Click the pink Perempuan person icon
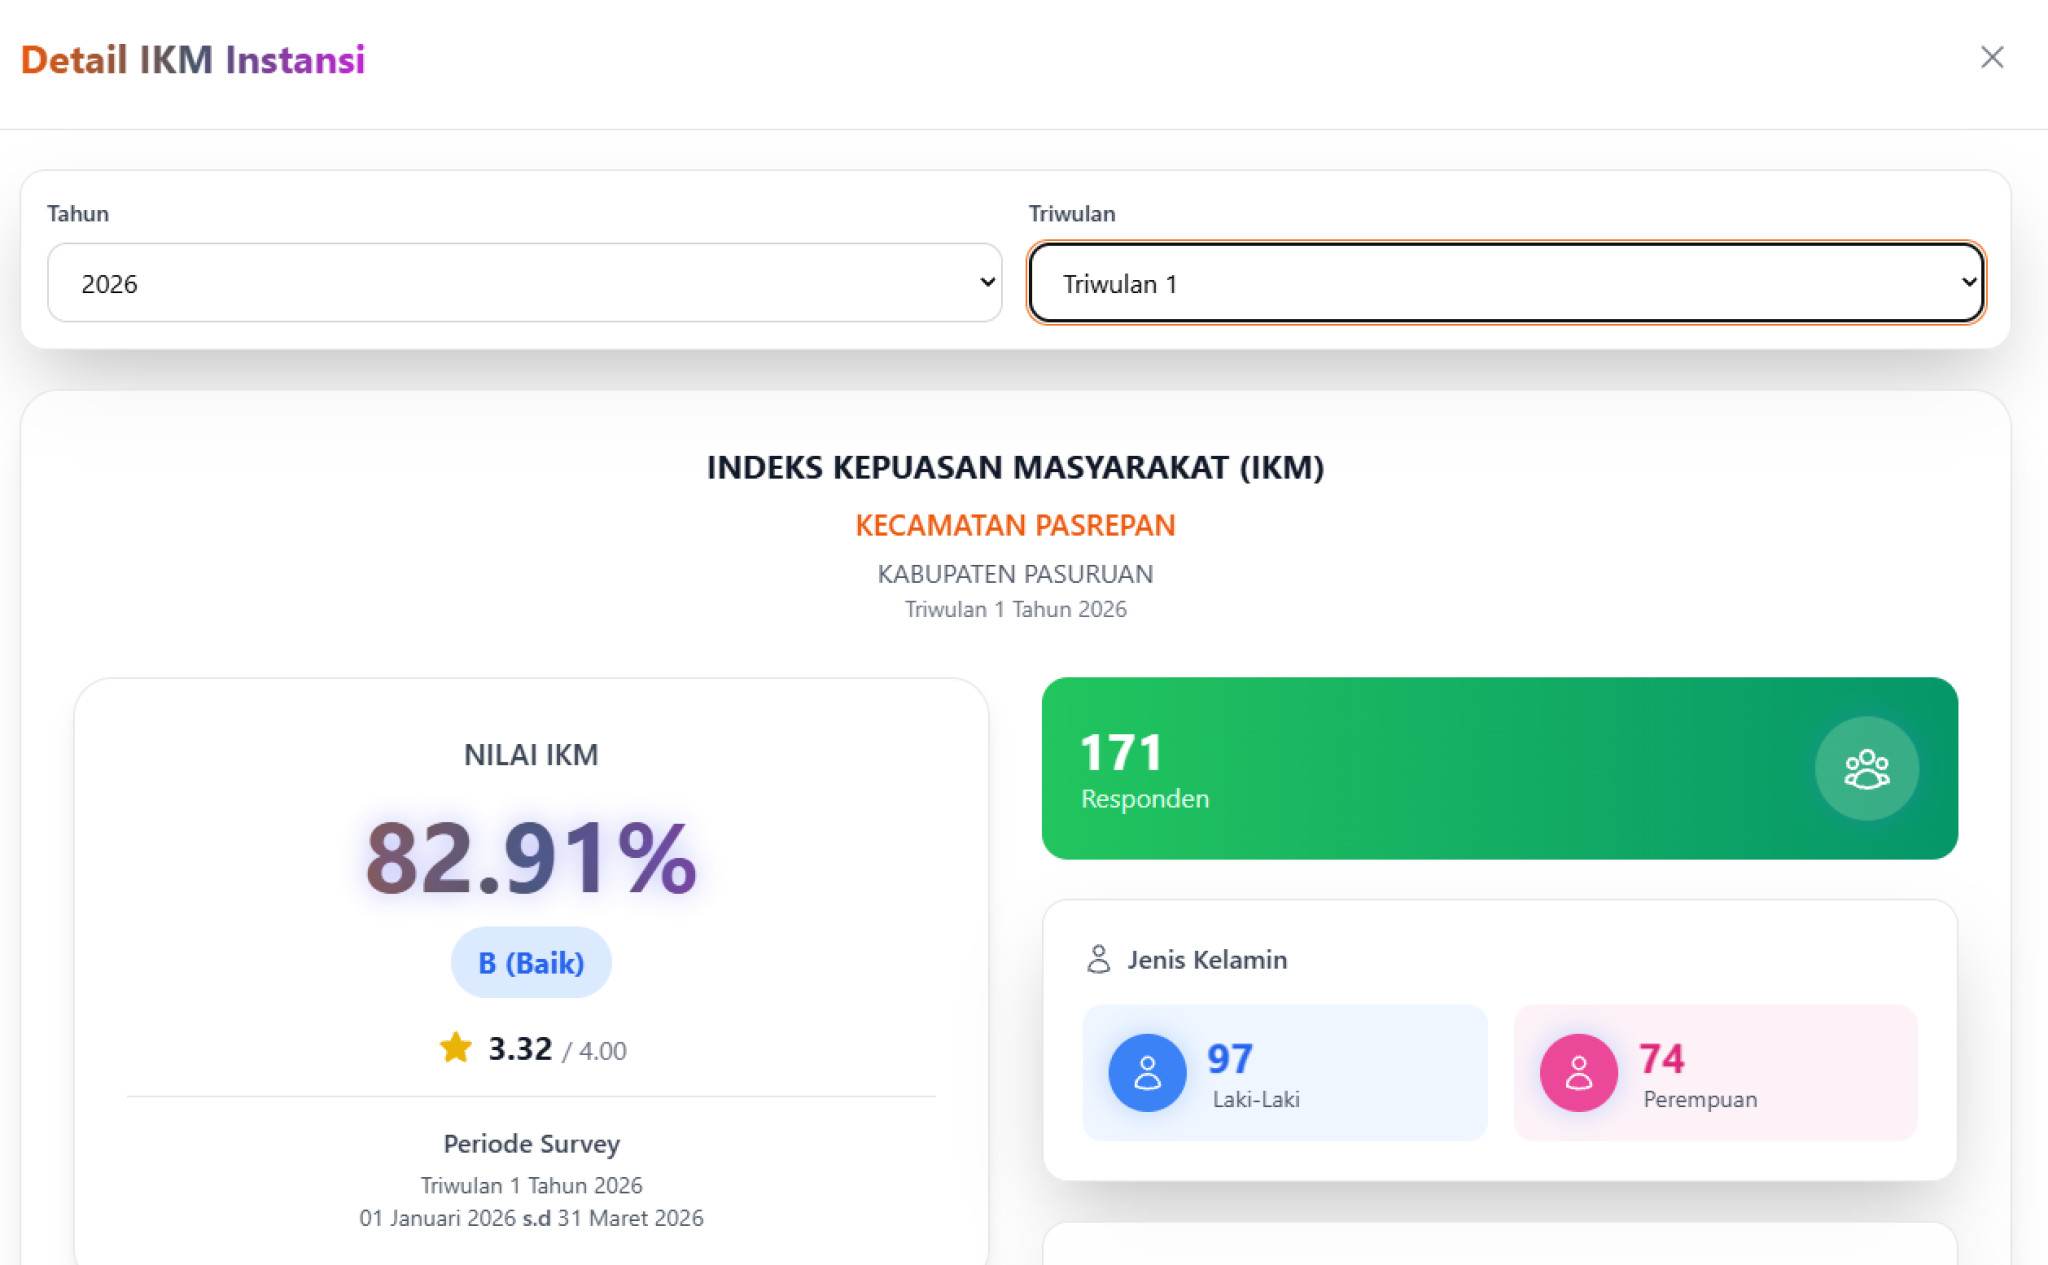 1578,1073
